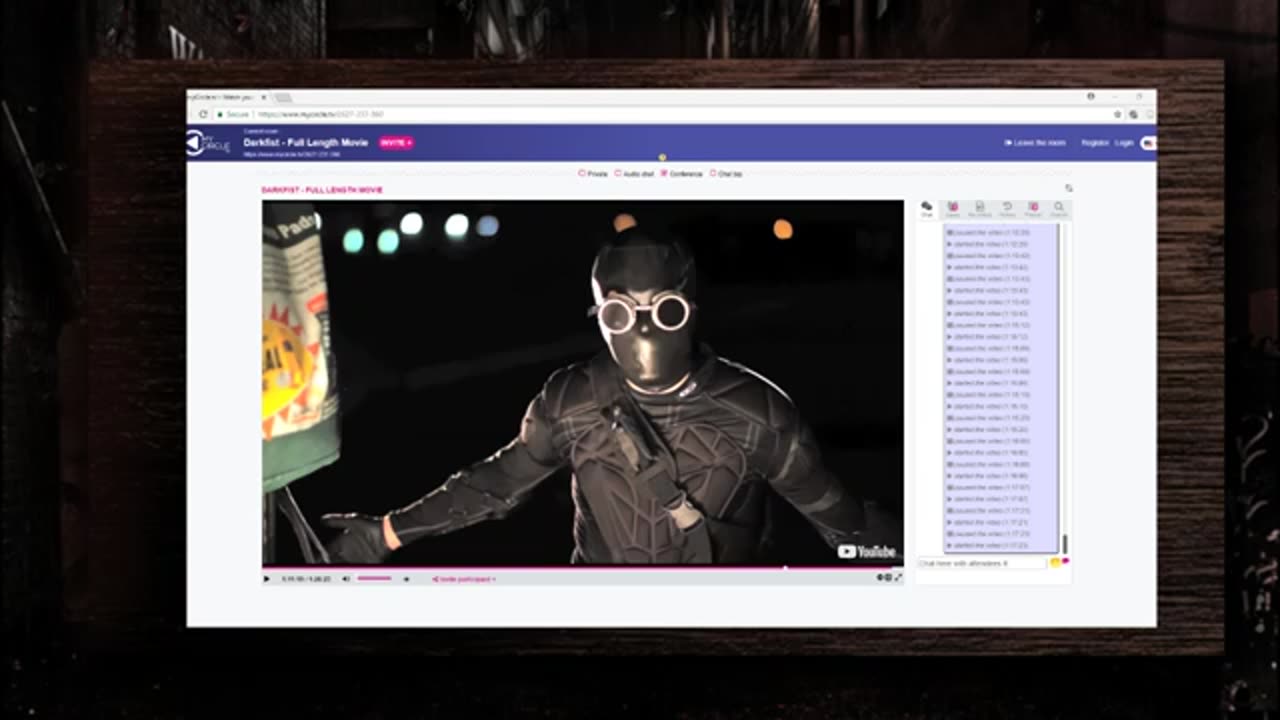This screenshot has width=1280, height=720.
Task: Open the Search tab in side panel
Action: click(x=1059, y=209)
